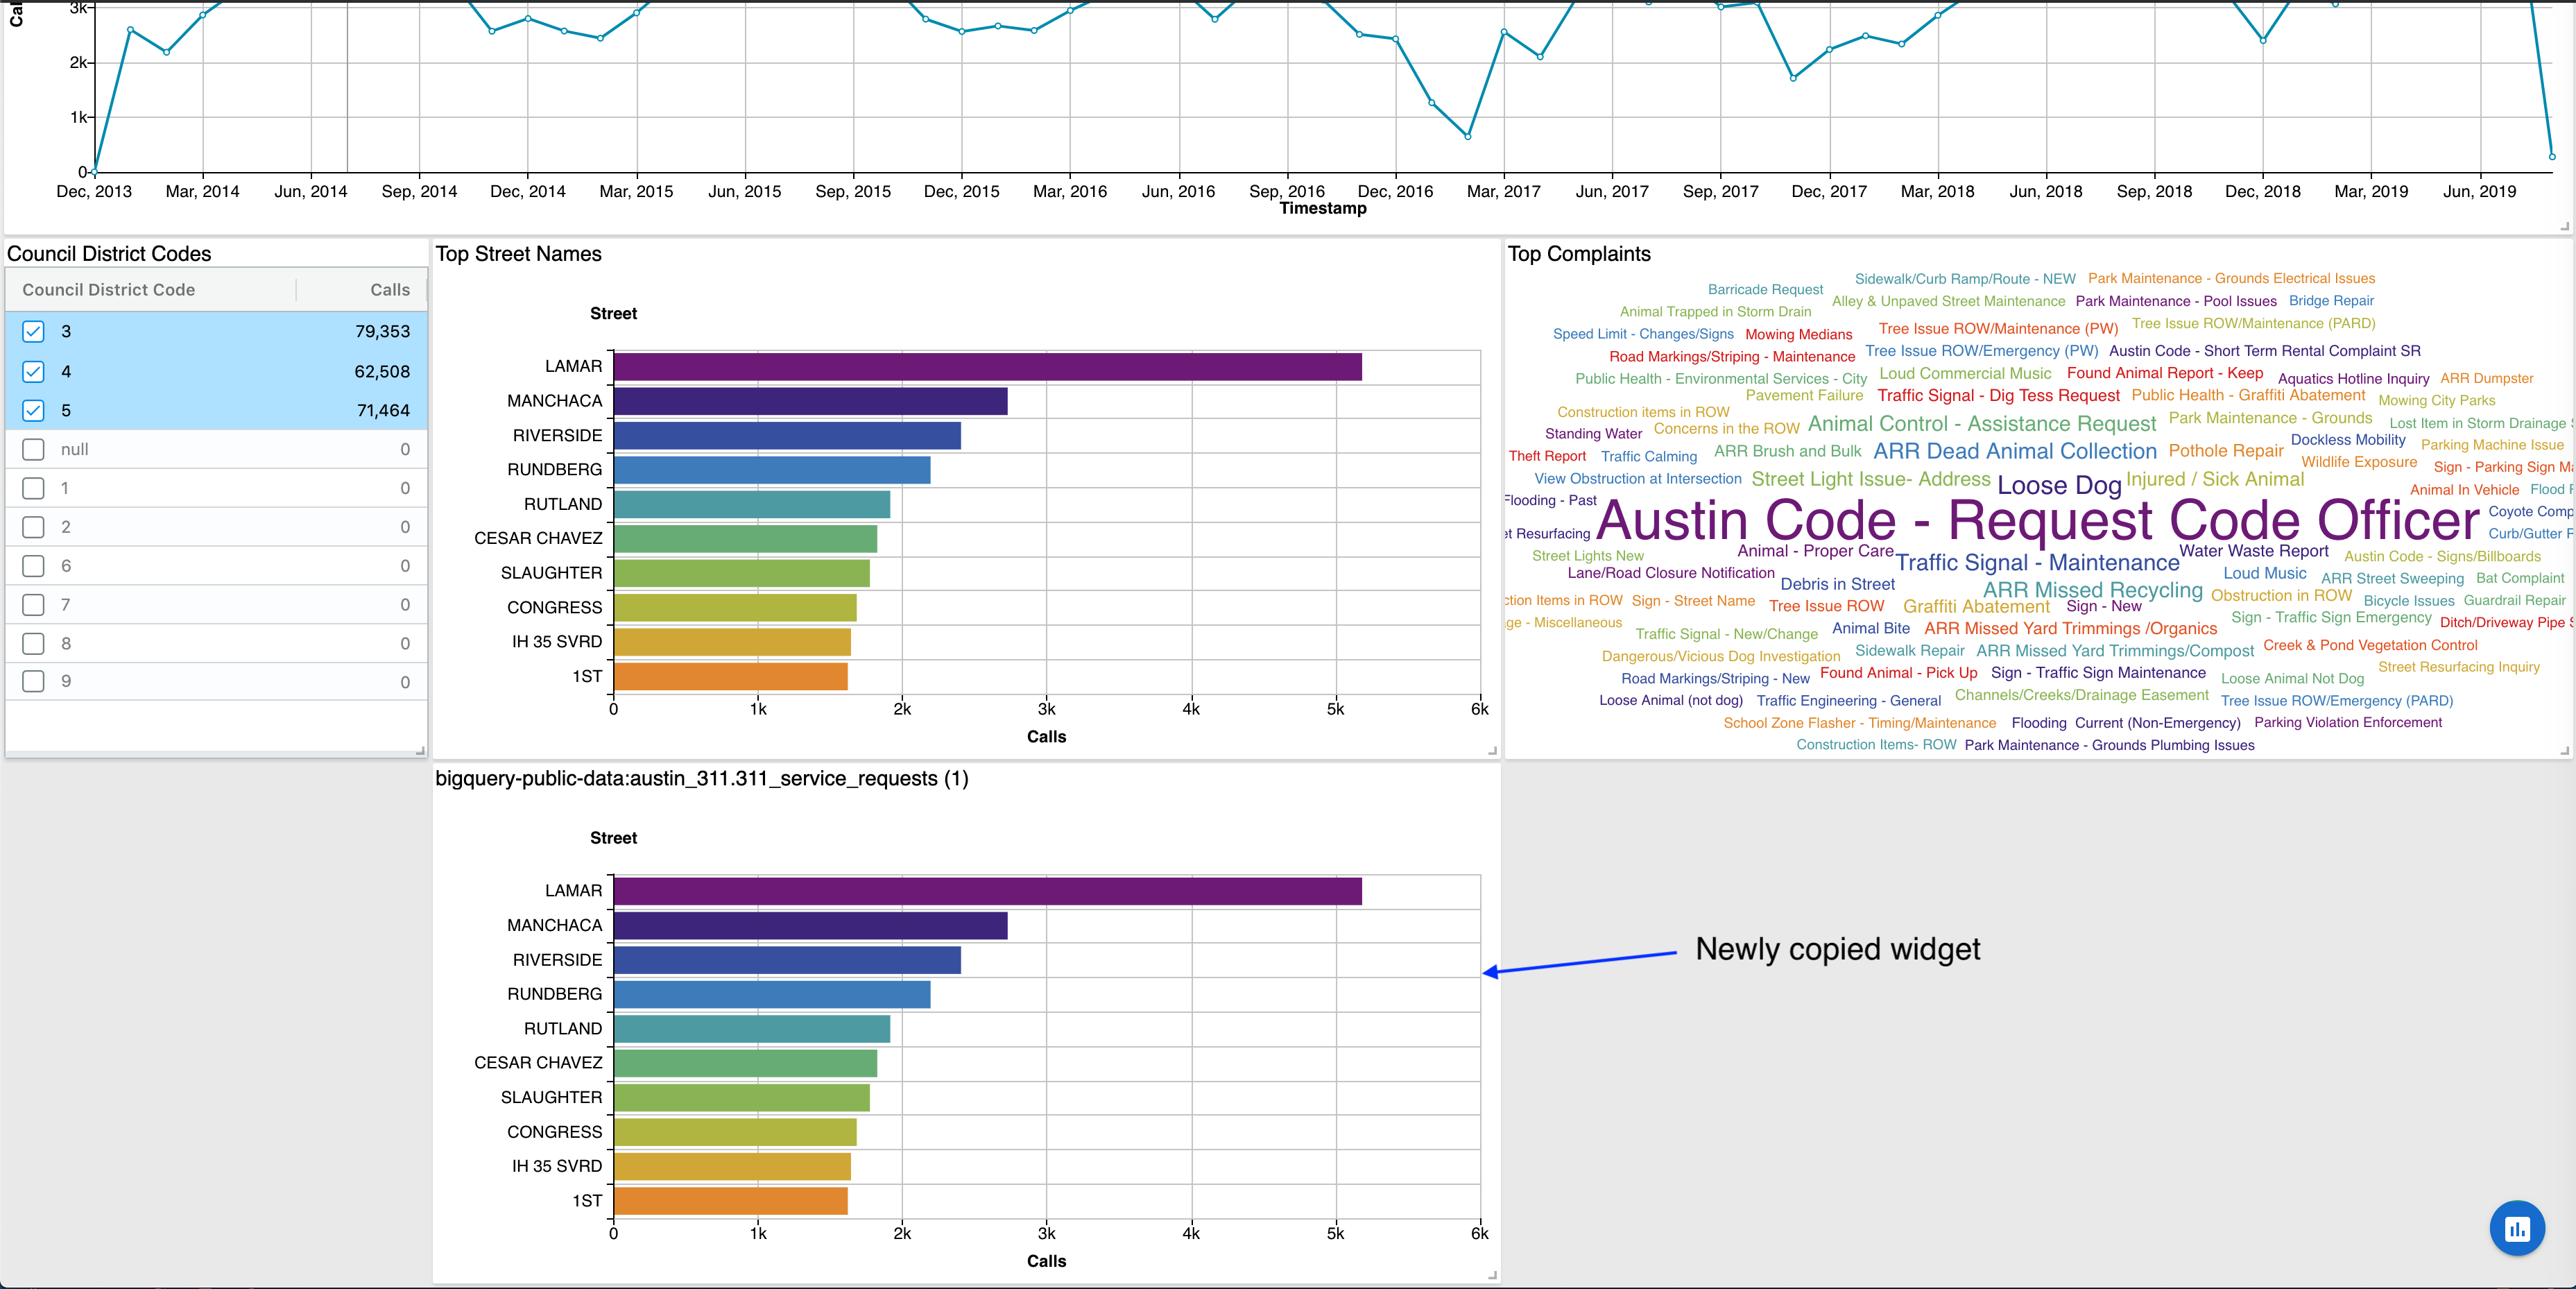The width and height of the screenshot is (2576, 1289).
Task: Click IH 35 SVRD bar in copied bigquery chart
Action: click(732, 1166)
